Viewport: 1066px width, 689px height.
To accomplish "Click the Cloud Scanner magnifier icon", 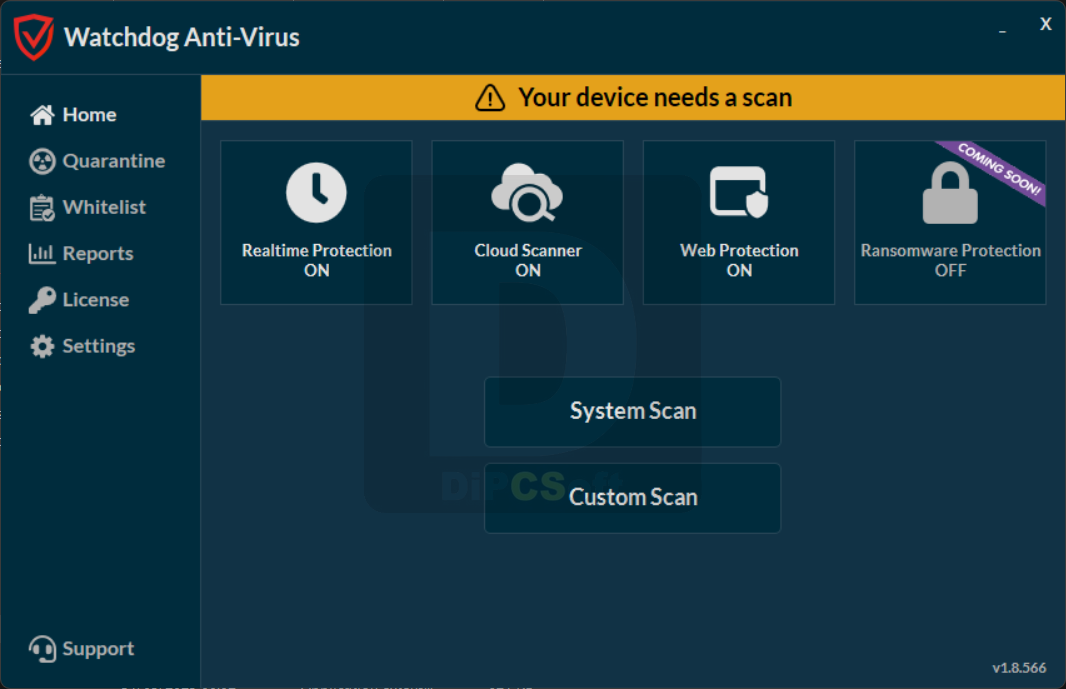I will coord(528,192).
